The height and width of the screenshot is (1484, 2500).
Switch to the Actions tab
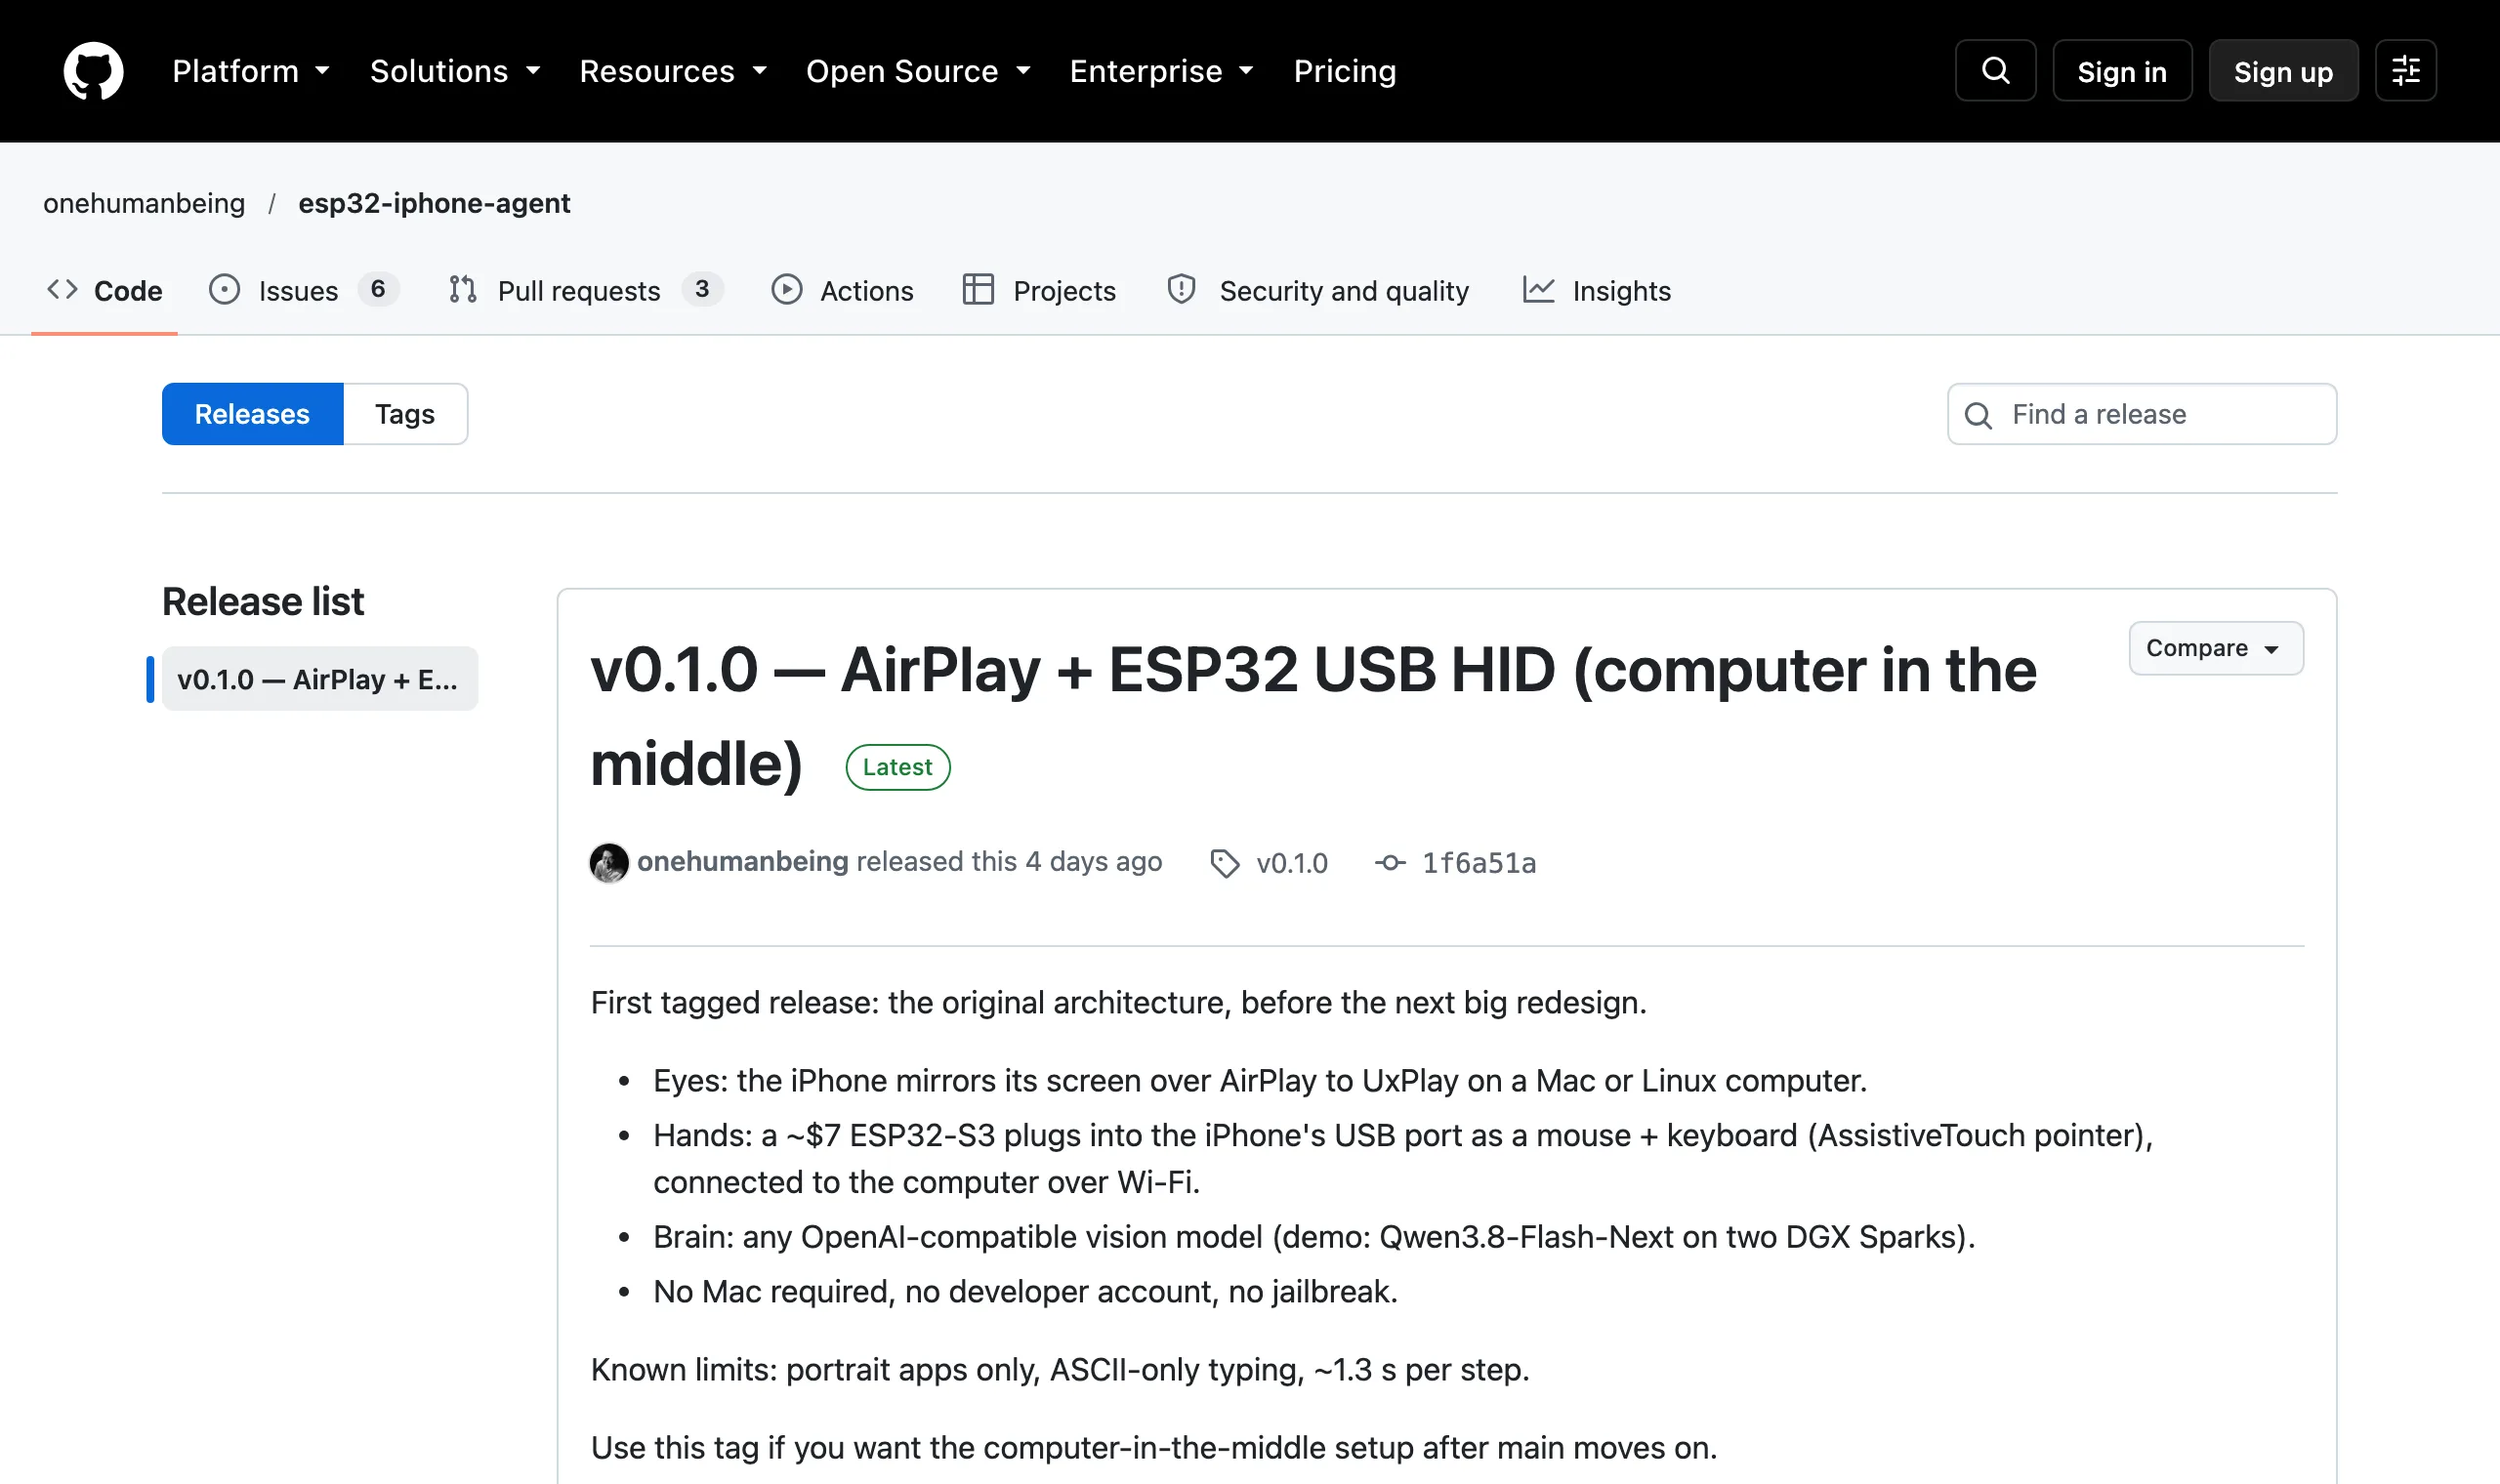(x=842, y=290)
